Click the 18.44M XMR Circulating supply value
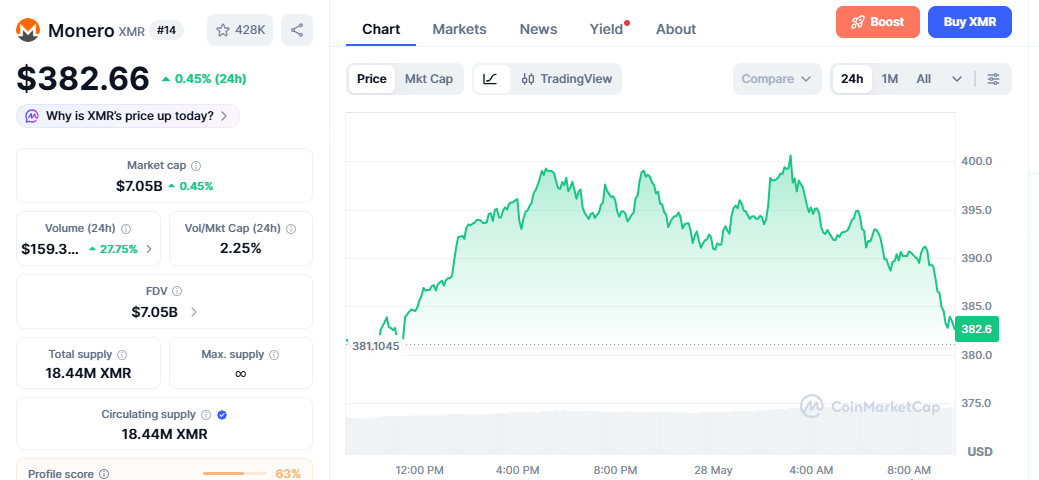The width and height of the screenshot is (1039, 480). [x=164, y=434]
